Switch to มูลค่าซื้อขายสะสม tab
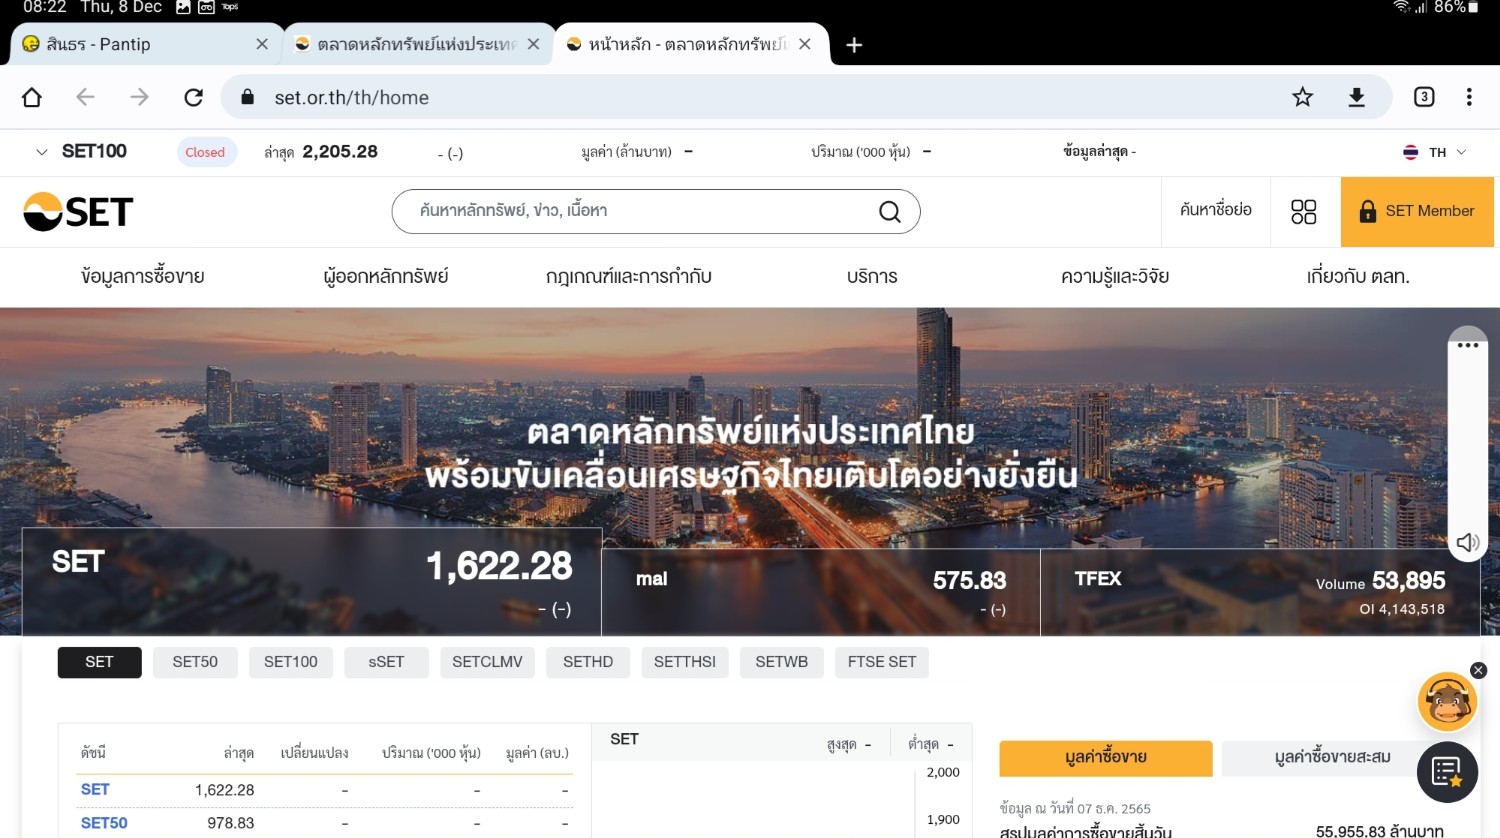 pyautogui.click(x=1333, y=758)
